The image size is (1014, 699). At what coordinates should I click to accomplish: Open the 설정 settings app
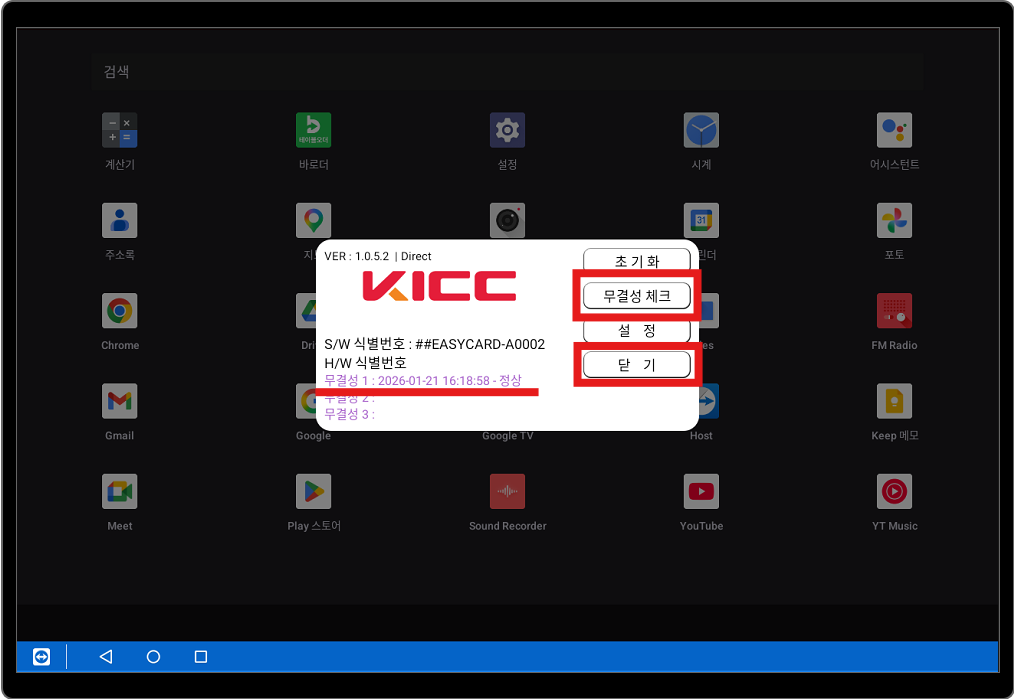pyautogui.click(x=508, y=130)
